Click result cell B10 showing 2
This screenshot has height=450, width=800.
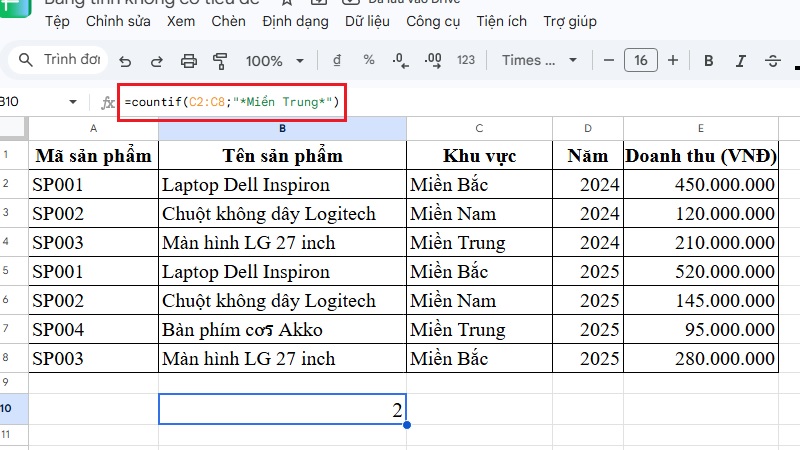tap(282, 409)
